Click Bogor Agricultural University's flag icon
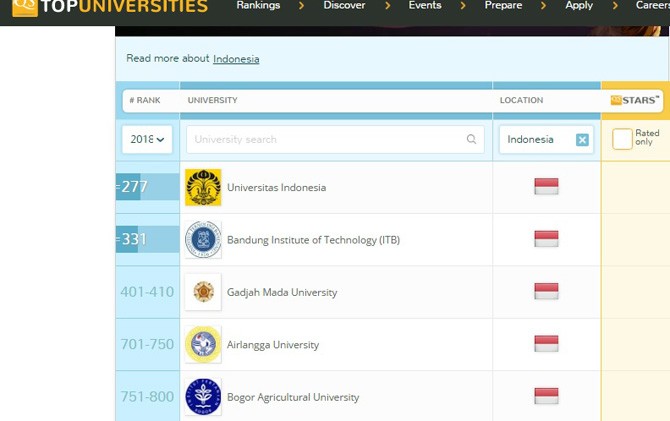This screenshot has width=670, height=421. click(x=546, y=396)
